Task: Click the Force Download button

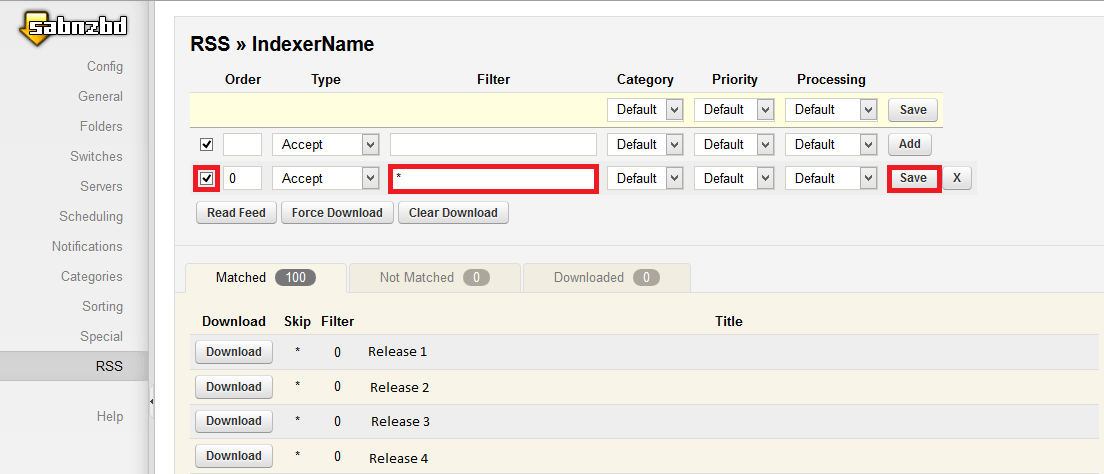Action: click(x=337, y=213)
